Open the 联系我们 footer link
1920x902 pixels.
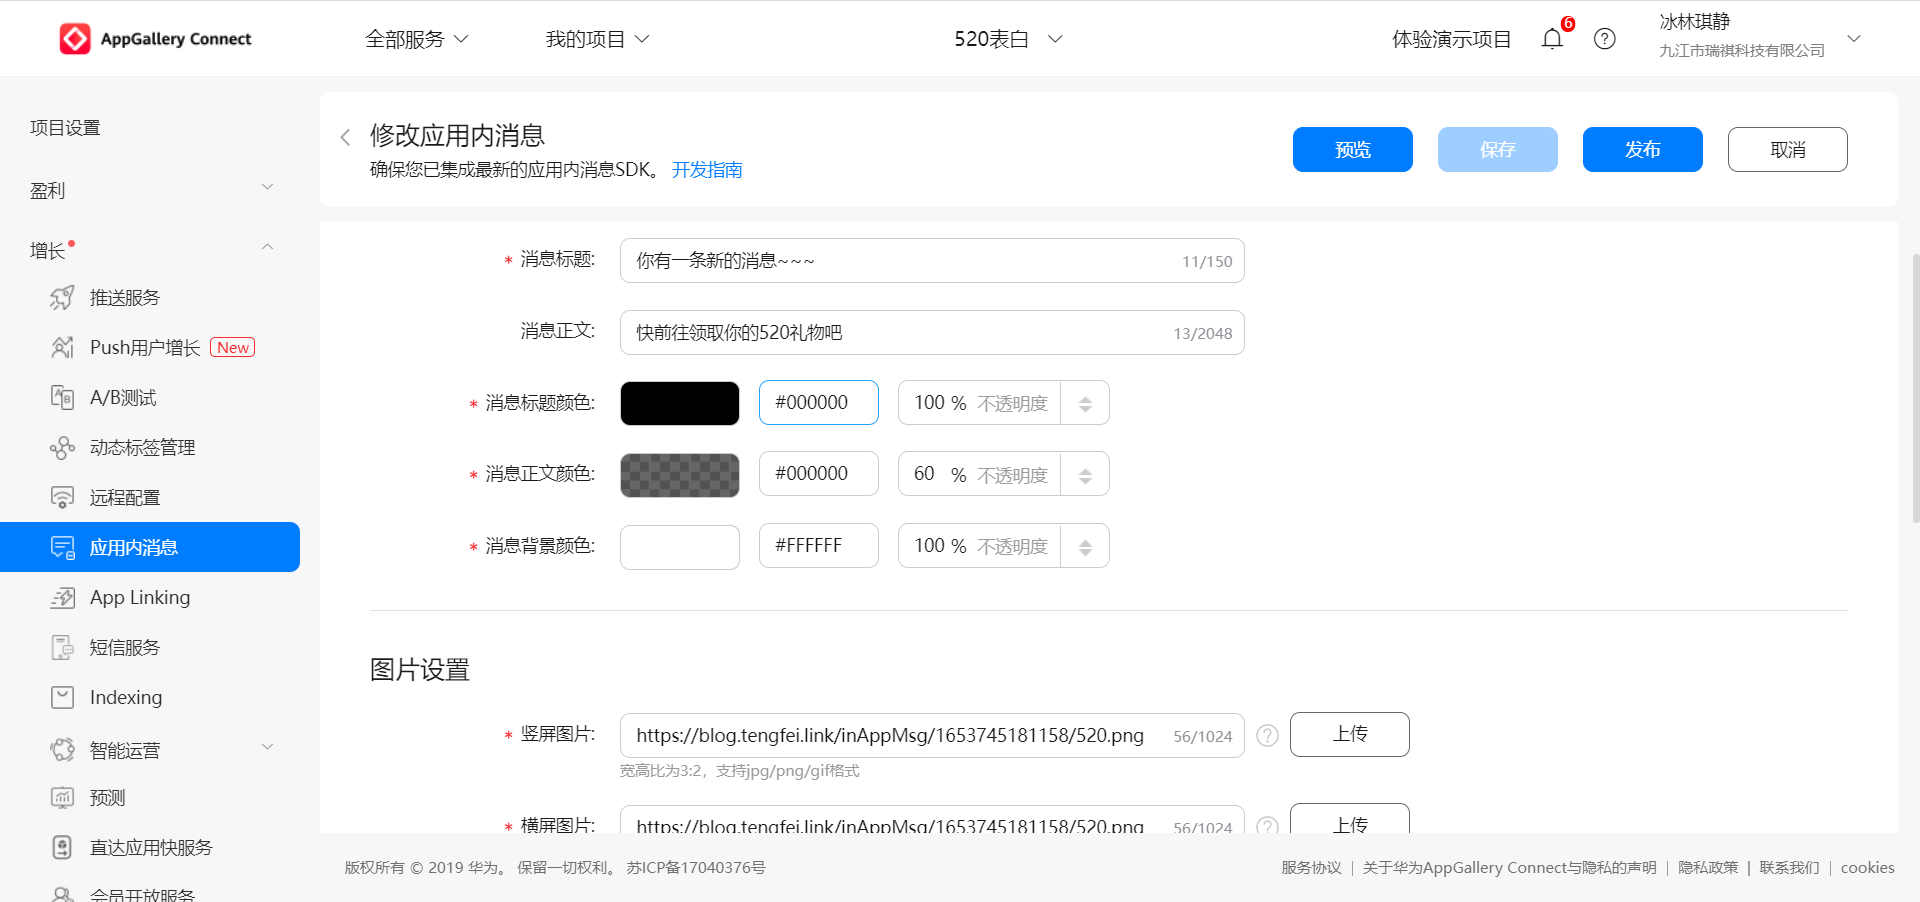1790,867
